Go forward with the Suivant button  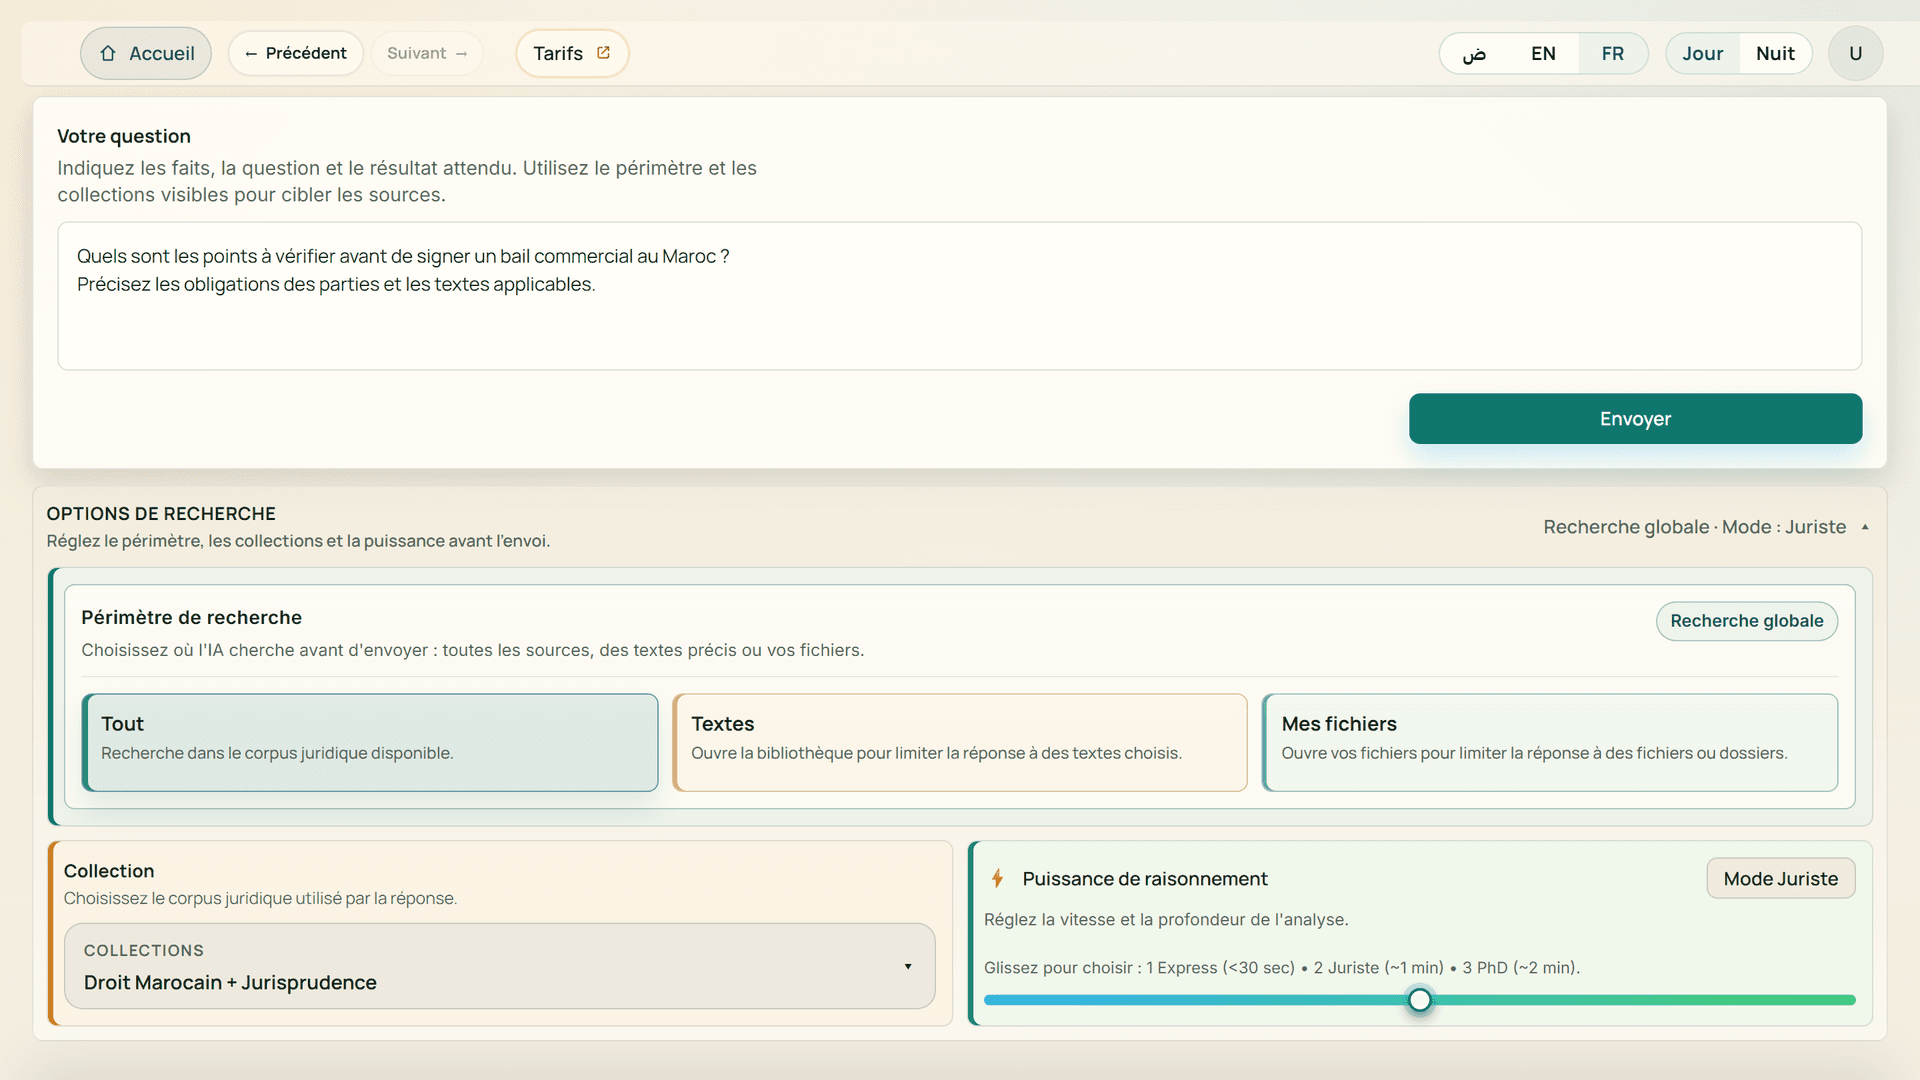[x=427, y=53]
